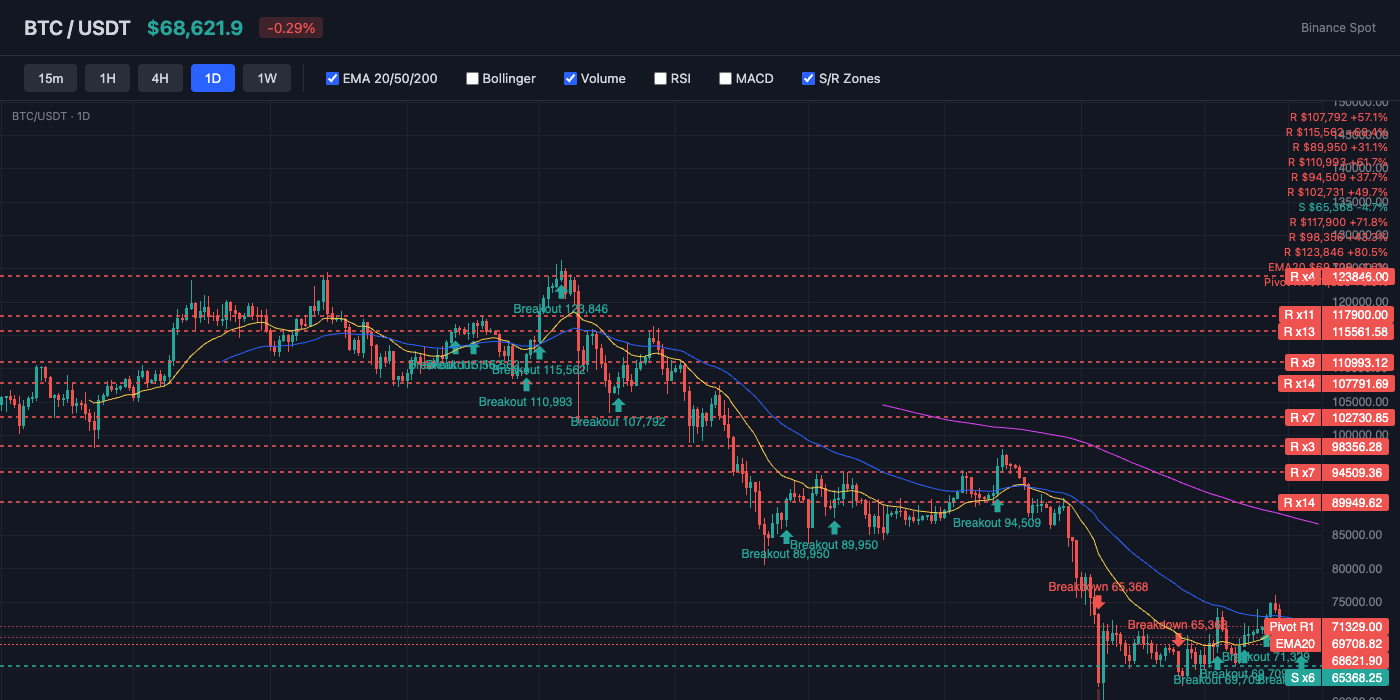Switch to the 1W timeframe

(267, 77)
